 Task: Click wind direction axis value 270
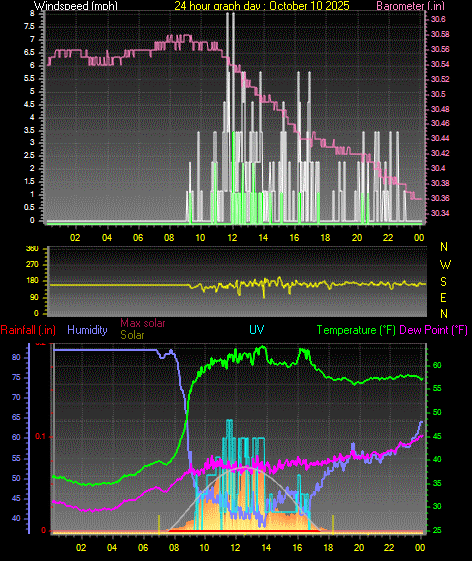click(x=32, y=265)
